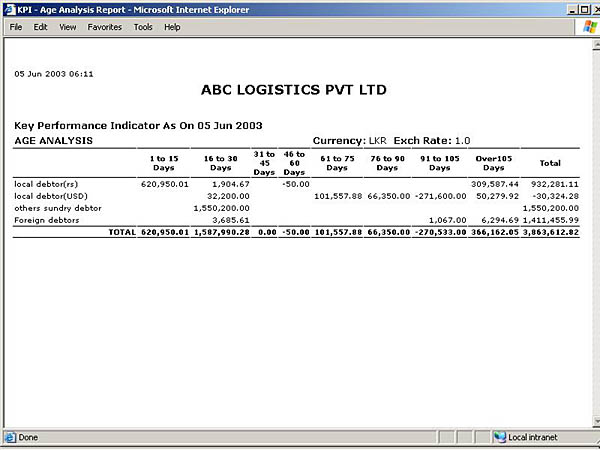Click the local debtor(USD) row label

click(51, 196)
